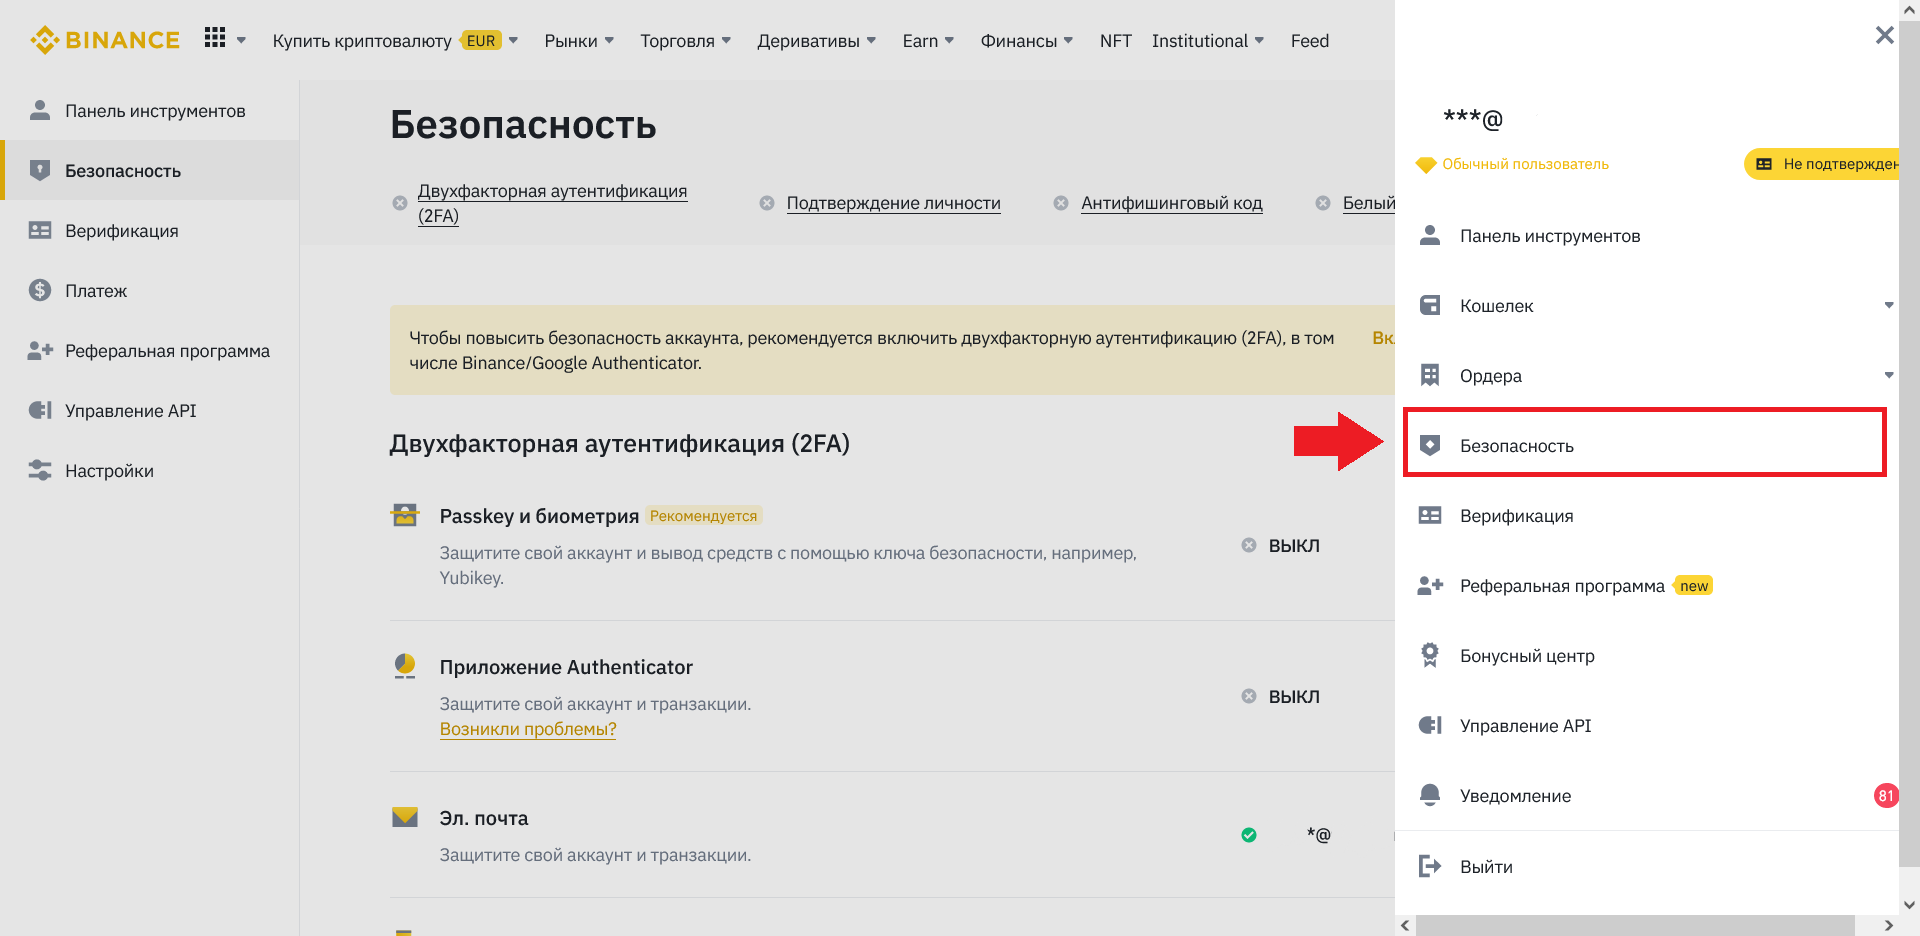Click the Подтверждение личности link
Viewport: 1920px width, 936px height.
click(x=894, y=203)
